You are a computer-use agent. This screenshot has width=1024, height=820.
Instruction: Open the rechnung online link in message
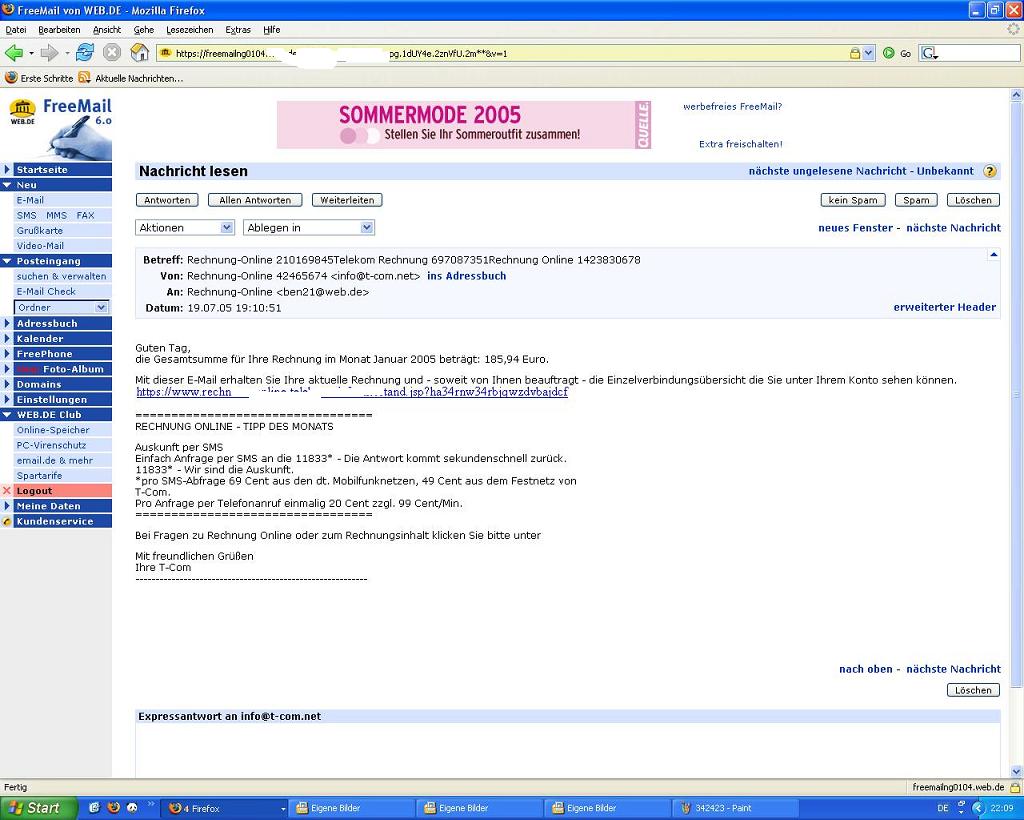pos(352,392)
